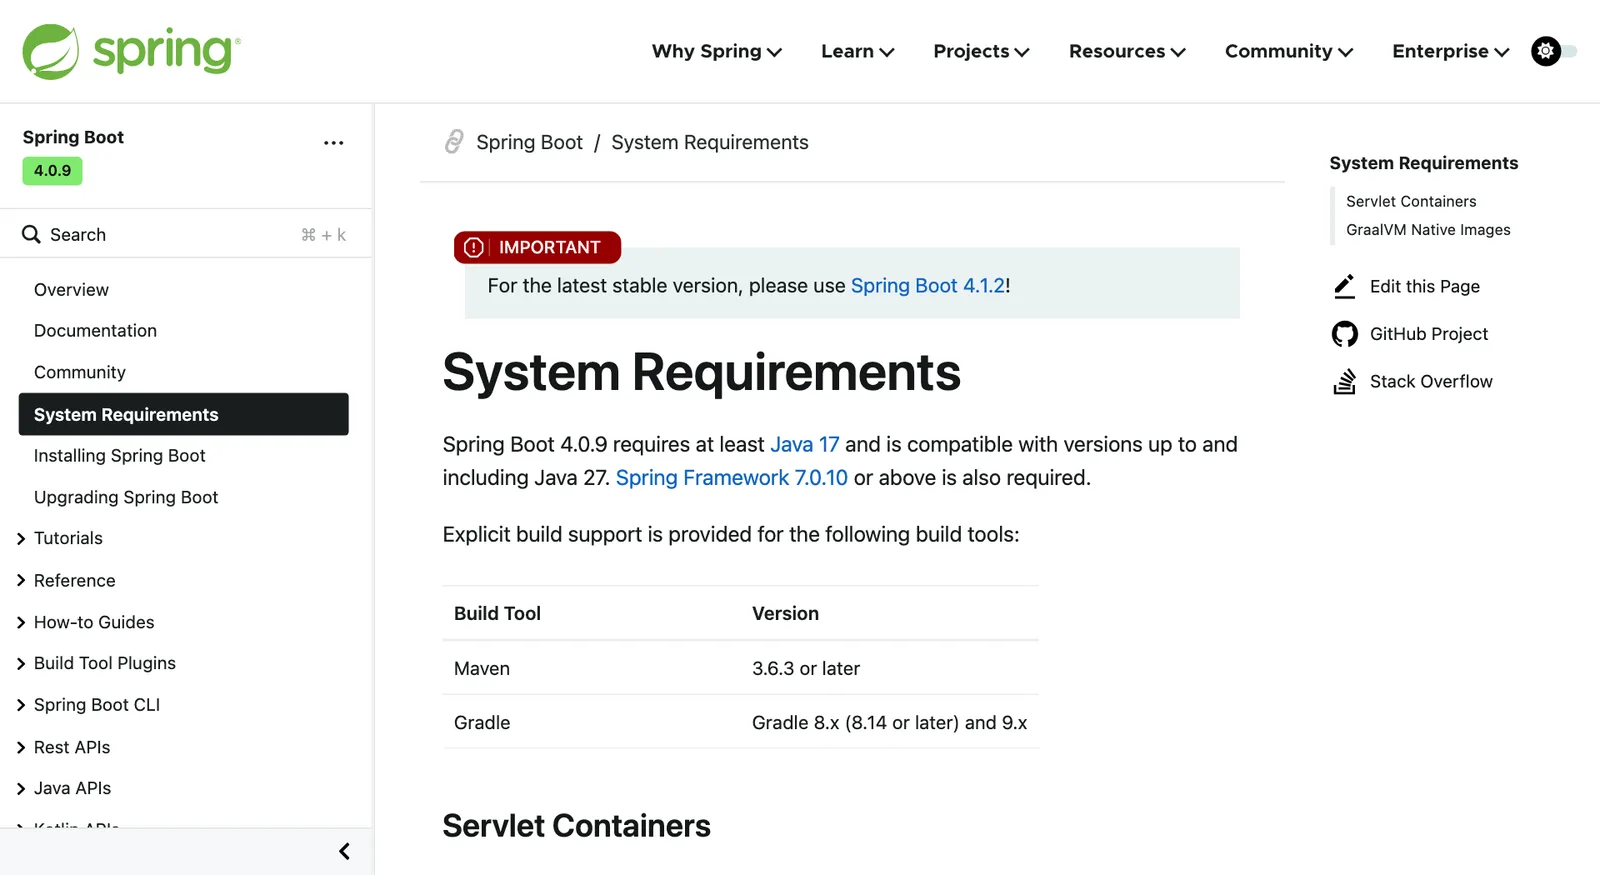Click the "3.6.3 or later" Maven version cell

tap(806, 668)
